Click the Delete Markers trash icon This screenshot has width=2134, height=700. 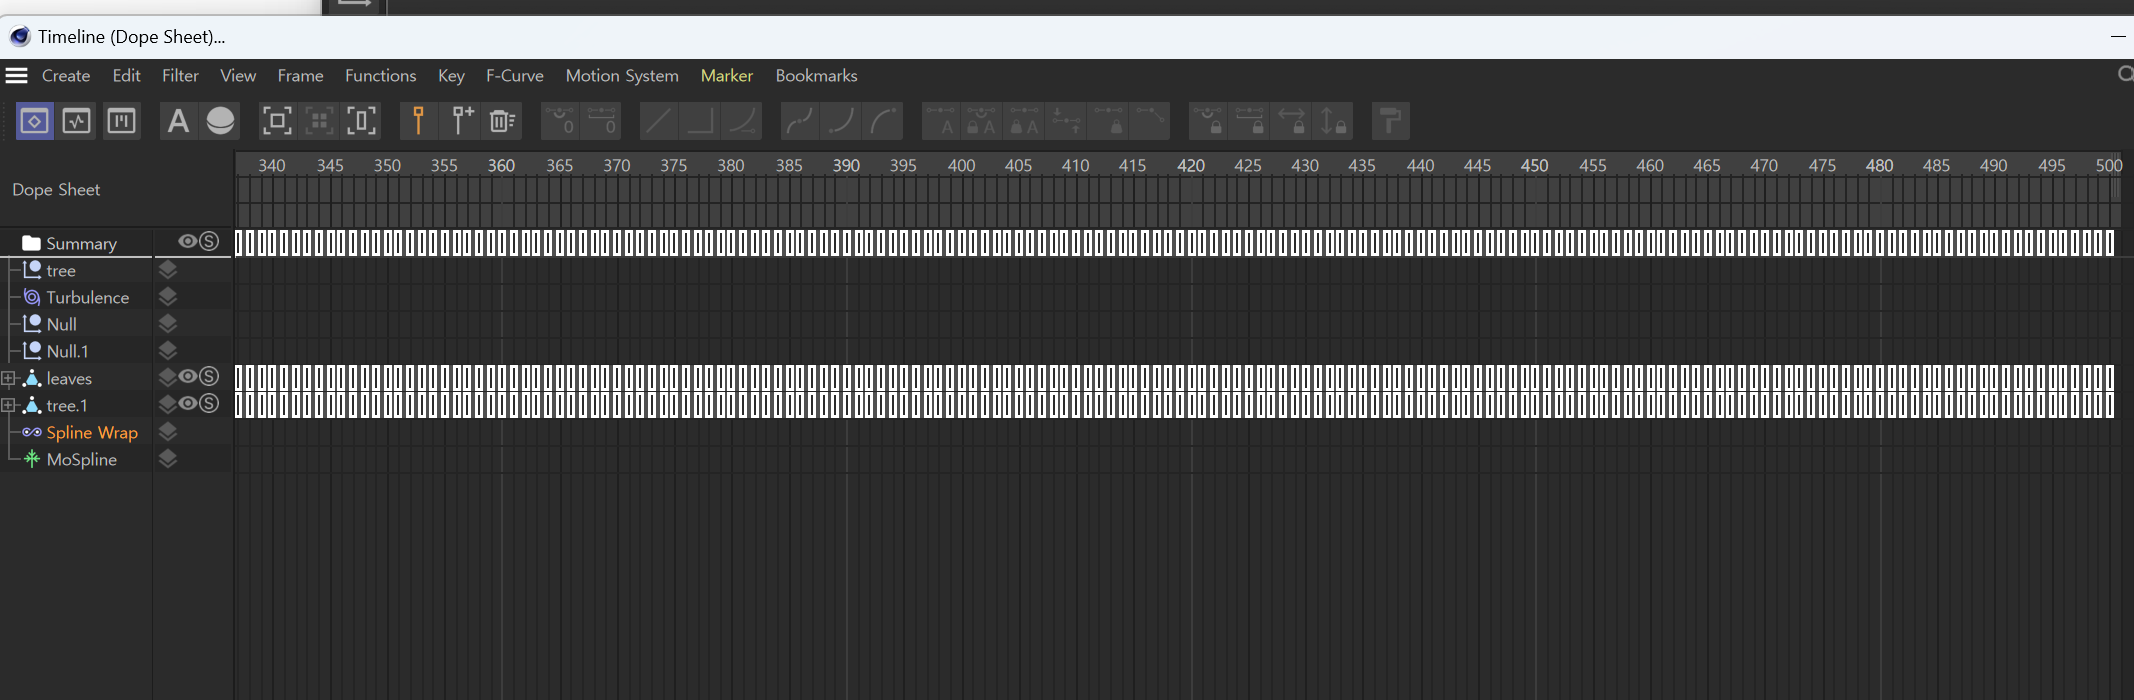coord(502,121)
